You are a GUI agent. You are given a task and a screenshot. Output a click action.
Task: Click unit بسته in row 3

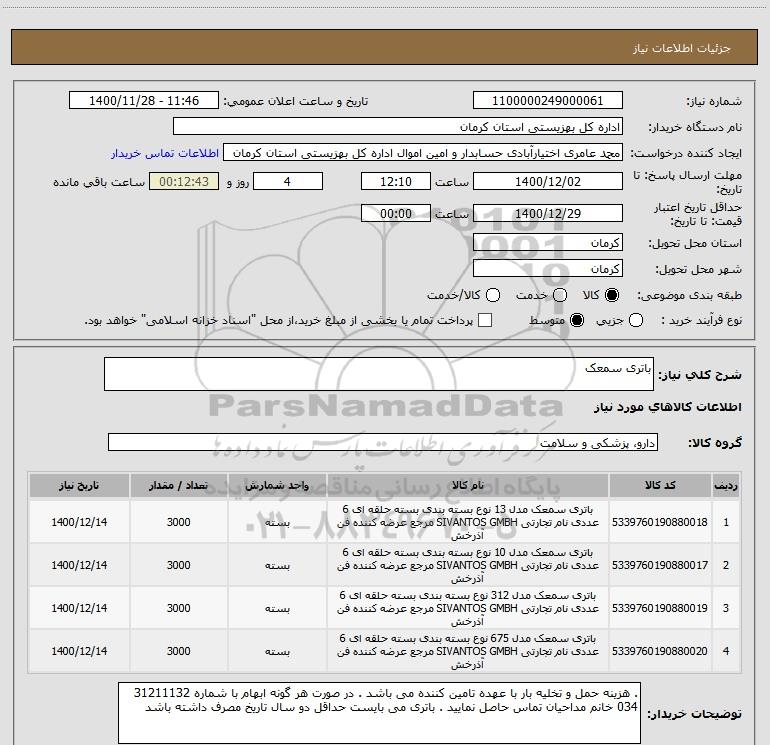coord(277,608)
